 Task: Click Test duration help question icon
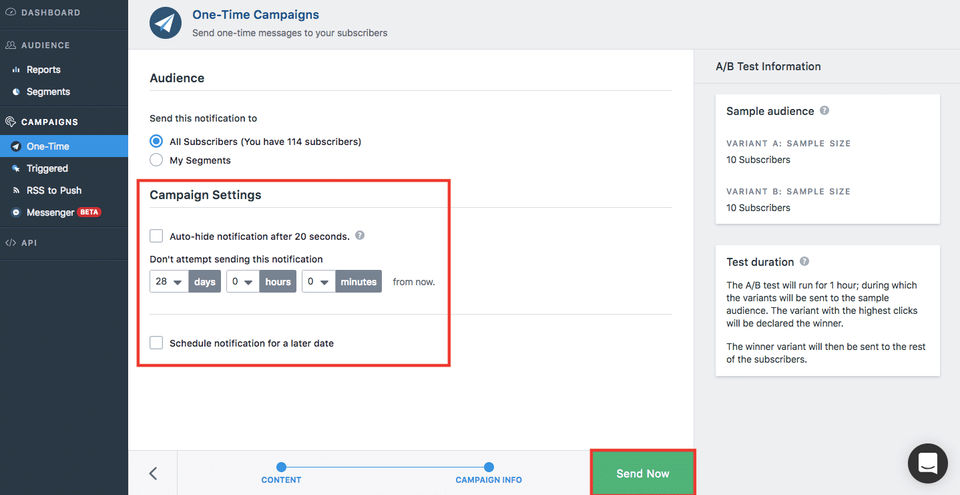pos(803,262)
